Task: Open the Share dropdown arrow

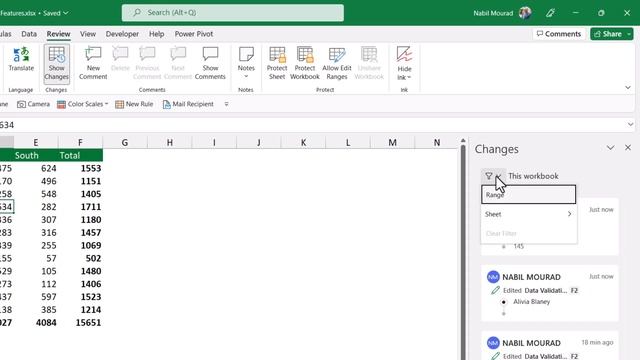Action: pyautogui.click(x=629, y=34)
